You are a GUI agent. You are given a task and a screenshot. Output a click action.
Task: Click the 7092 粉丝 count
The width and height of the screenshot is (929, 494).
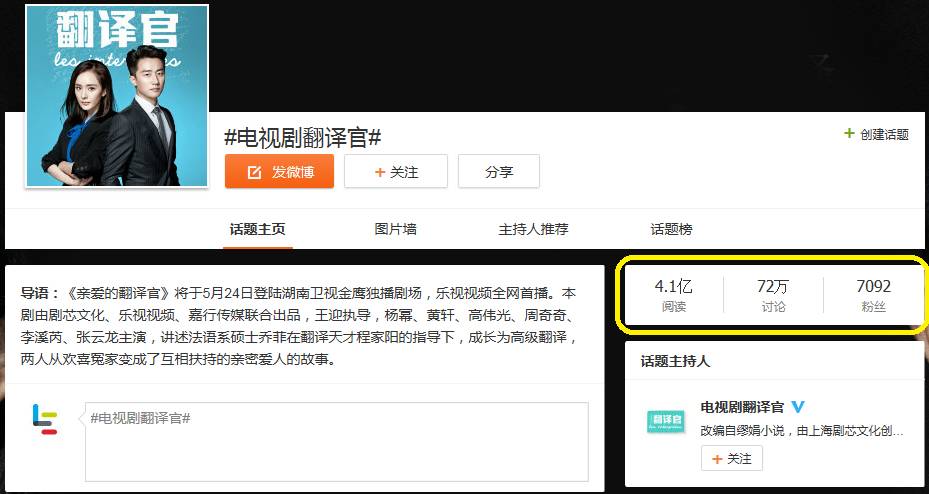click(x=874, y=295)
